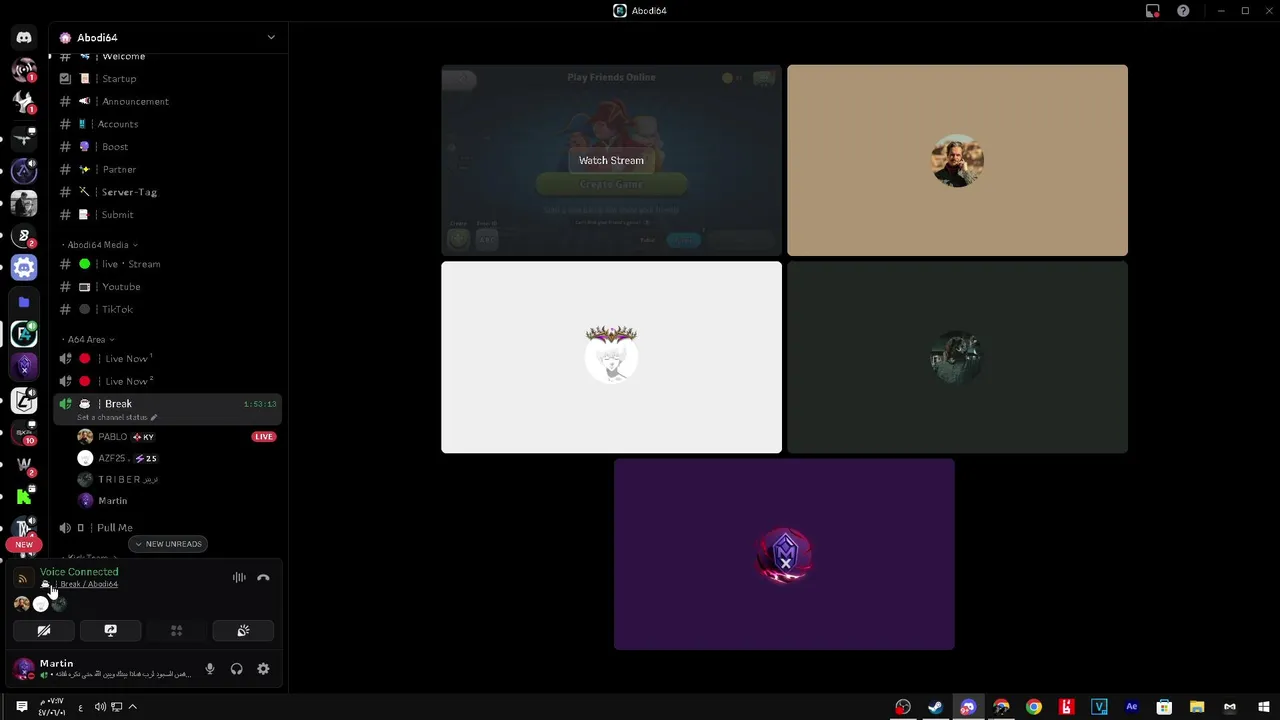The height and width of the screenshot is (720, 1280).
Task: Collapse the Abodi64 Media category
Action: tap(100, 245)
